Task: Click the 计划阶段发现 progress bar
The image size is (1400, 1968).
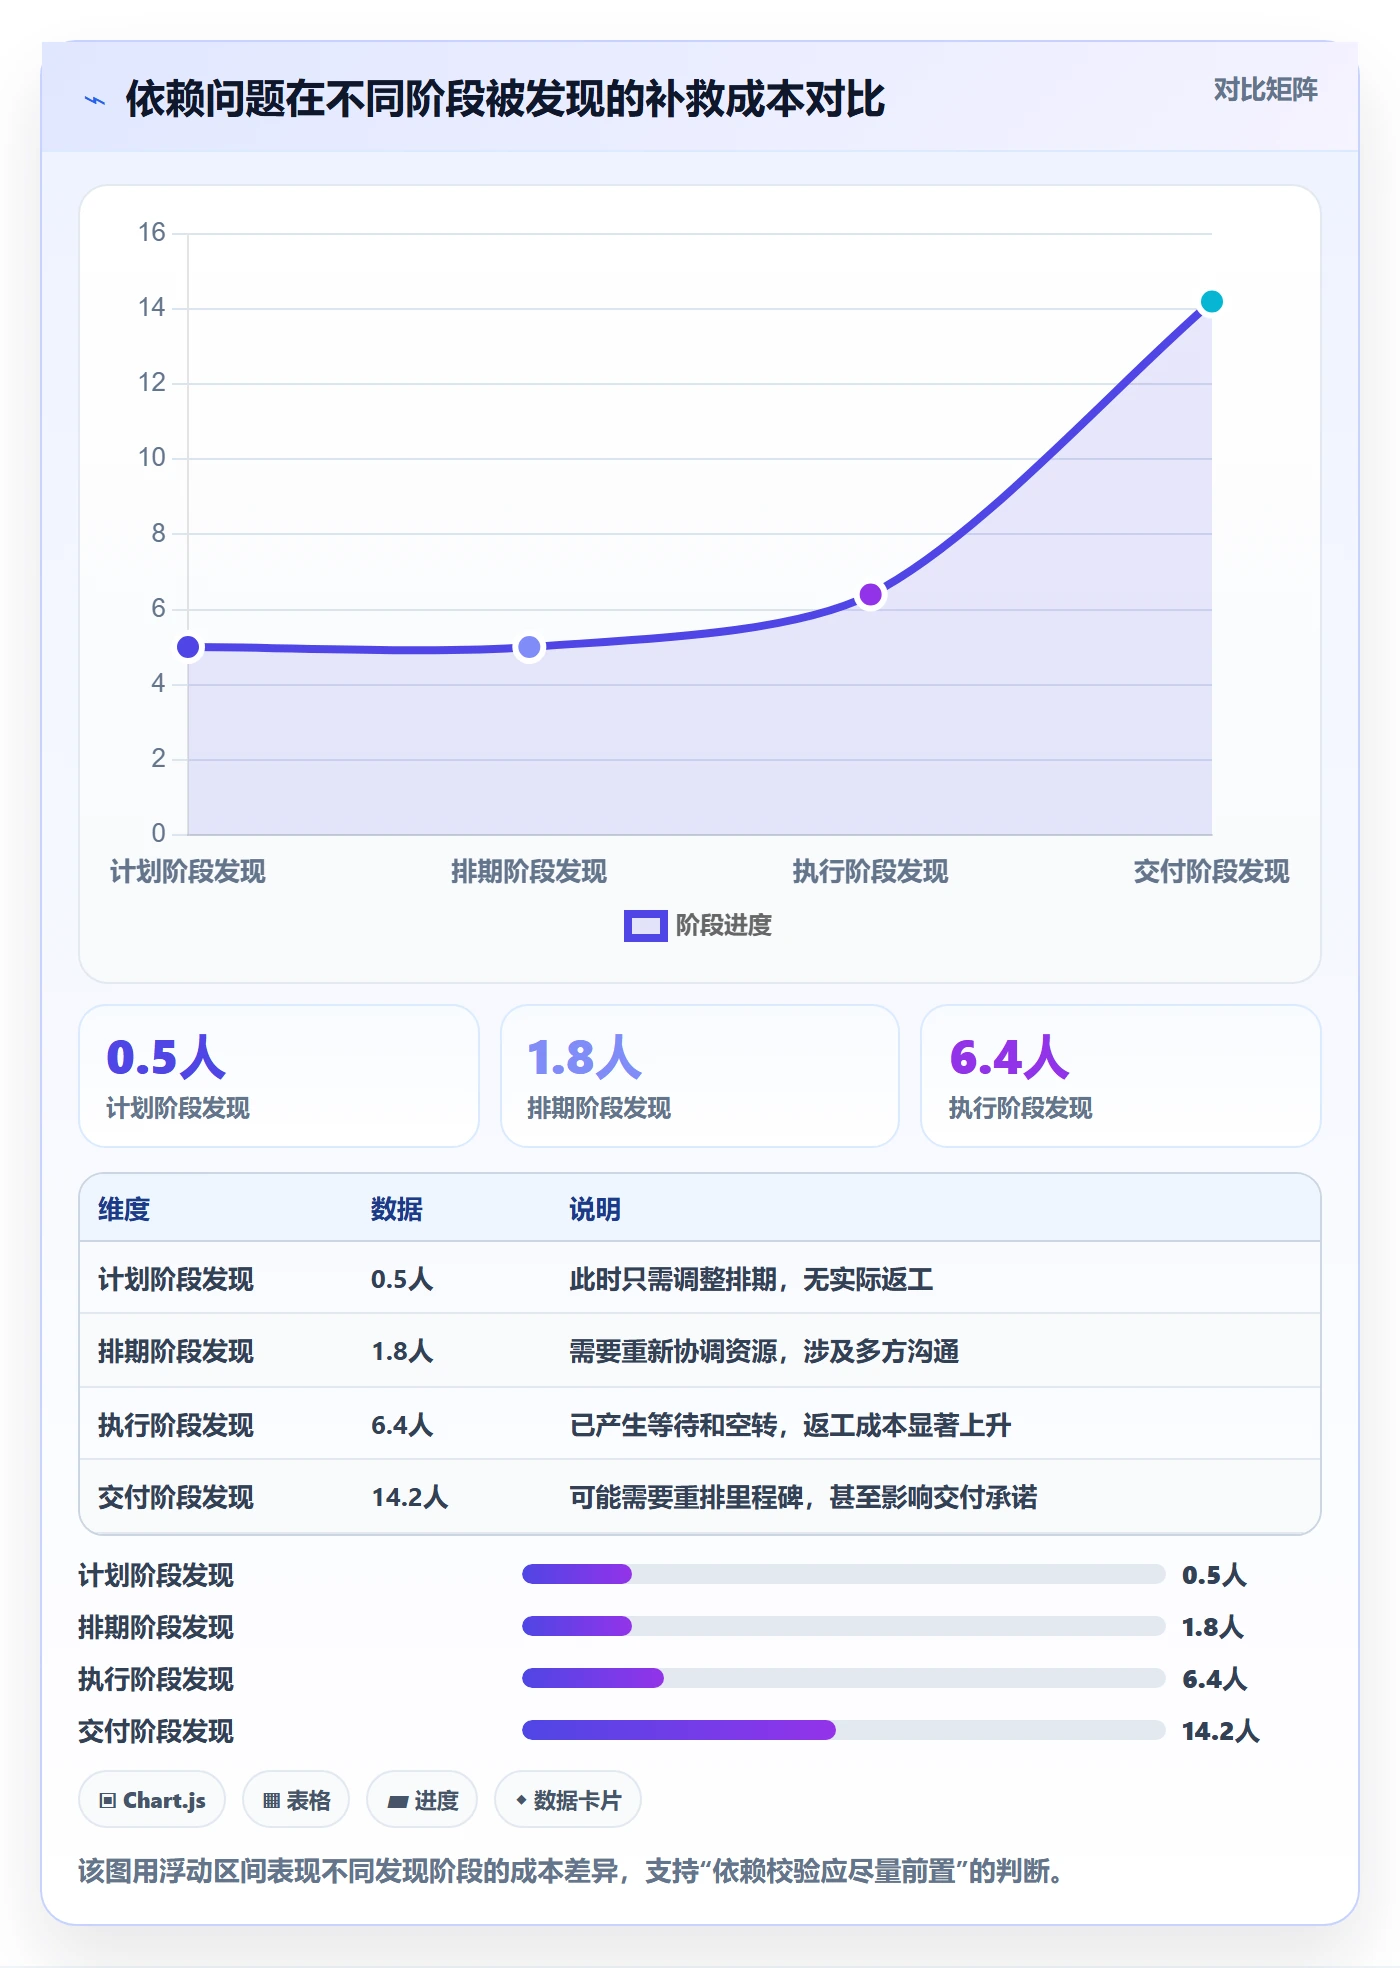Action: (843, 1574)
